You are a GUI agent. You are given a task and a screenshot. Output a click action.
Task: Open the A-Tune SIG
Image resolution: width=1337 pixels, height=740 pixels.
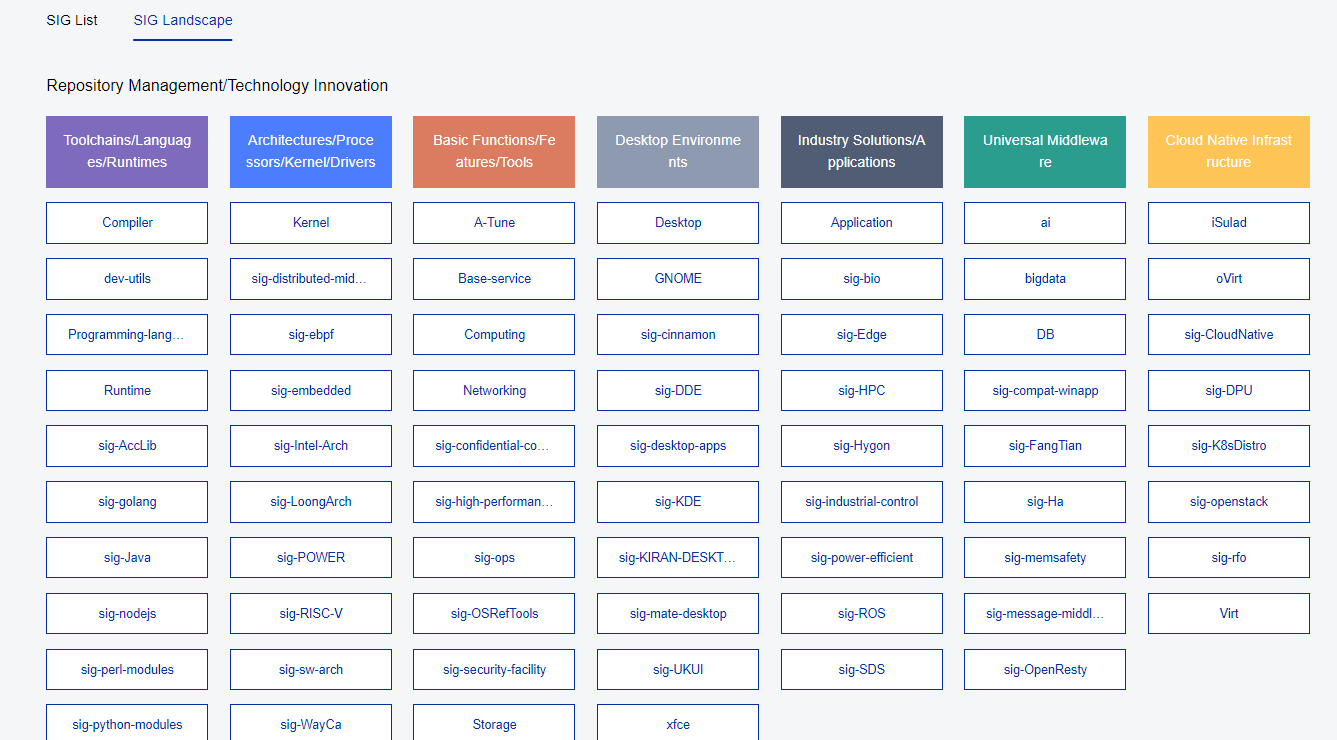coord(494,223)
